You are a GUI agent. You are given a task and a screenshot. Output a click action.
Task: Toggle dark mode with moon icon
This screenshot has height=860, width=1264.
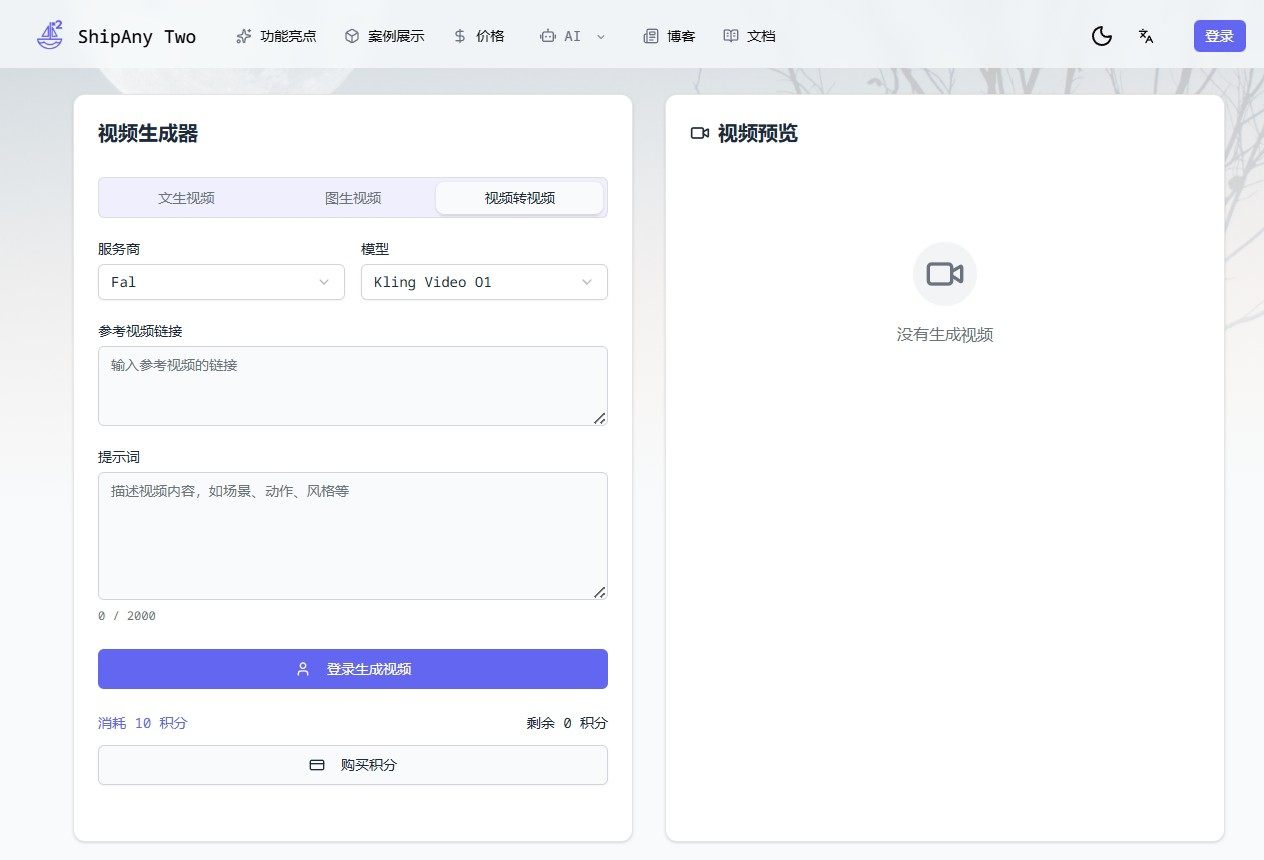pyautogui.click(x=1101, y=36)
